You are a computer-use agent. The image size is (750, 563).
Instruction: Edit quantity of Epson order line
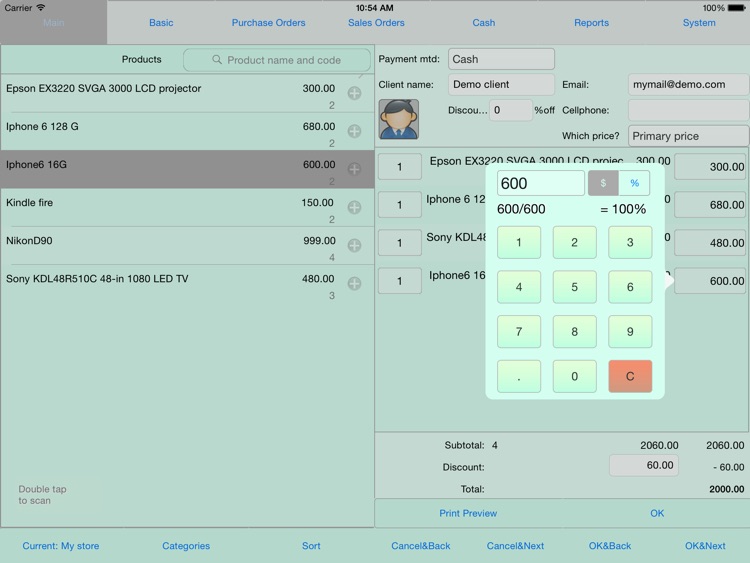tap(399, 166)
